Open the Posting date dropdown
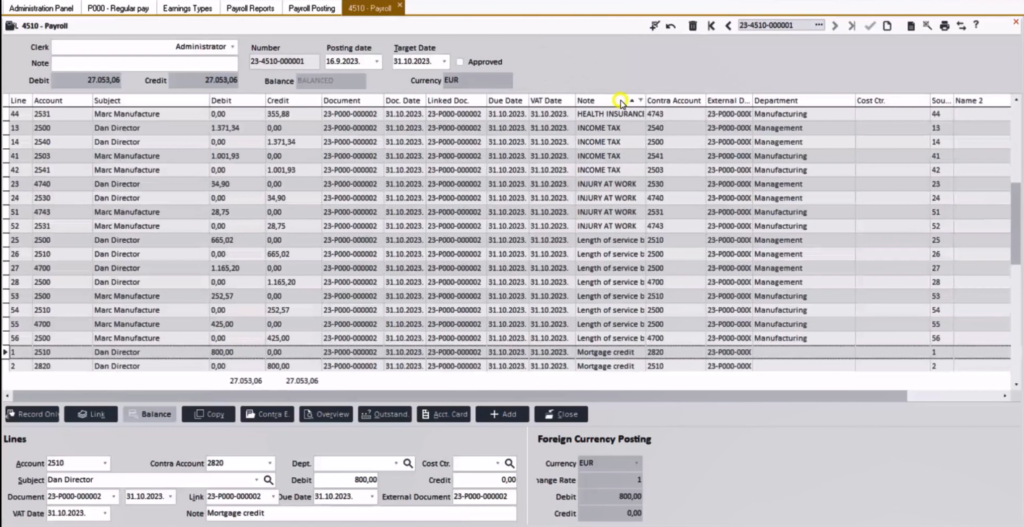This screenshot has width=1024, height=527. [x=376, y=62]
